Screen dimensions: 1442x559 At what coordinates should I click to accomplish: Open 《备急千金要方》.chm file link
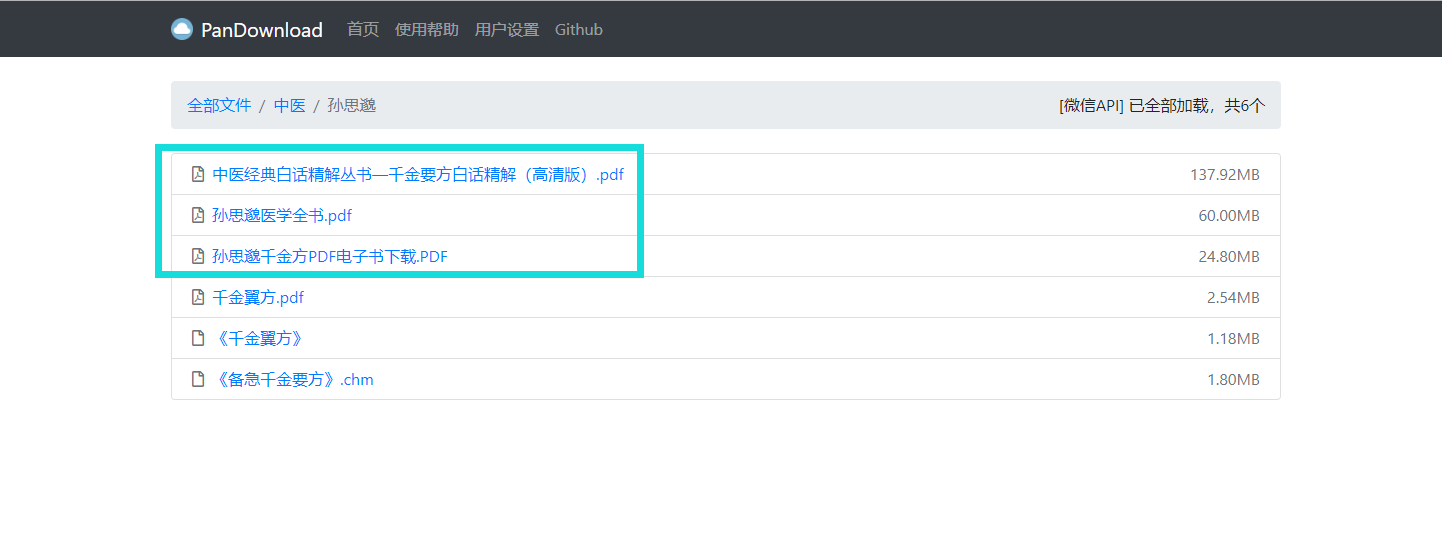pyautogui.click(x=293, y=379)
